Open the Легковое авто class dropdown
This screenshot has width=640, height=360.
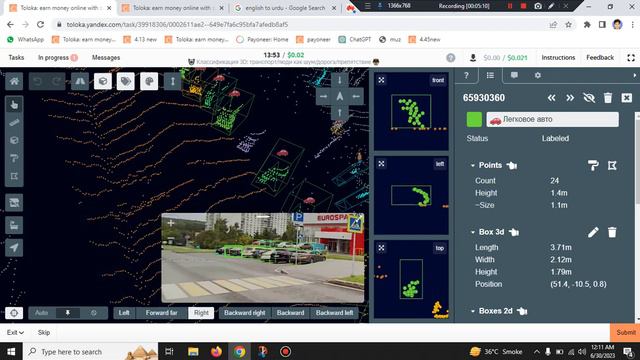point(552,120)
